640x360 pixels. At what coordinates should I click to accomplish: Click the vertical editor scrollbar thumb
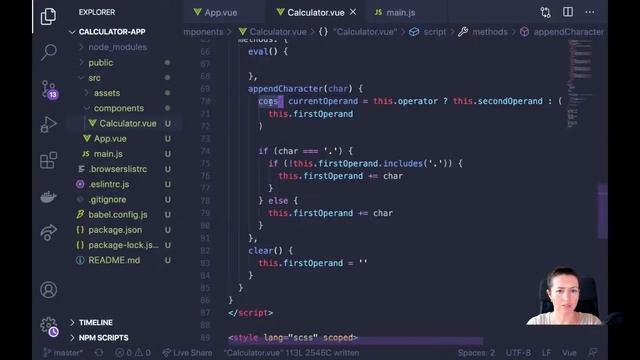(602, 211)
